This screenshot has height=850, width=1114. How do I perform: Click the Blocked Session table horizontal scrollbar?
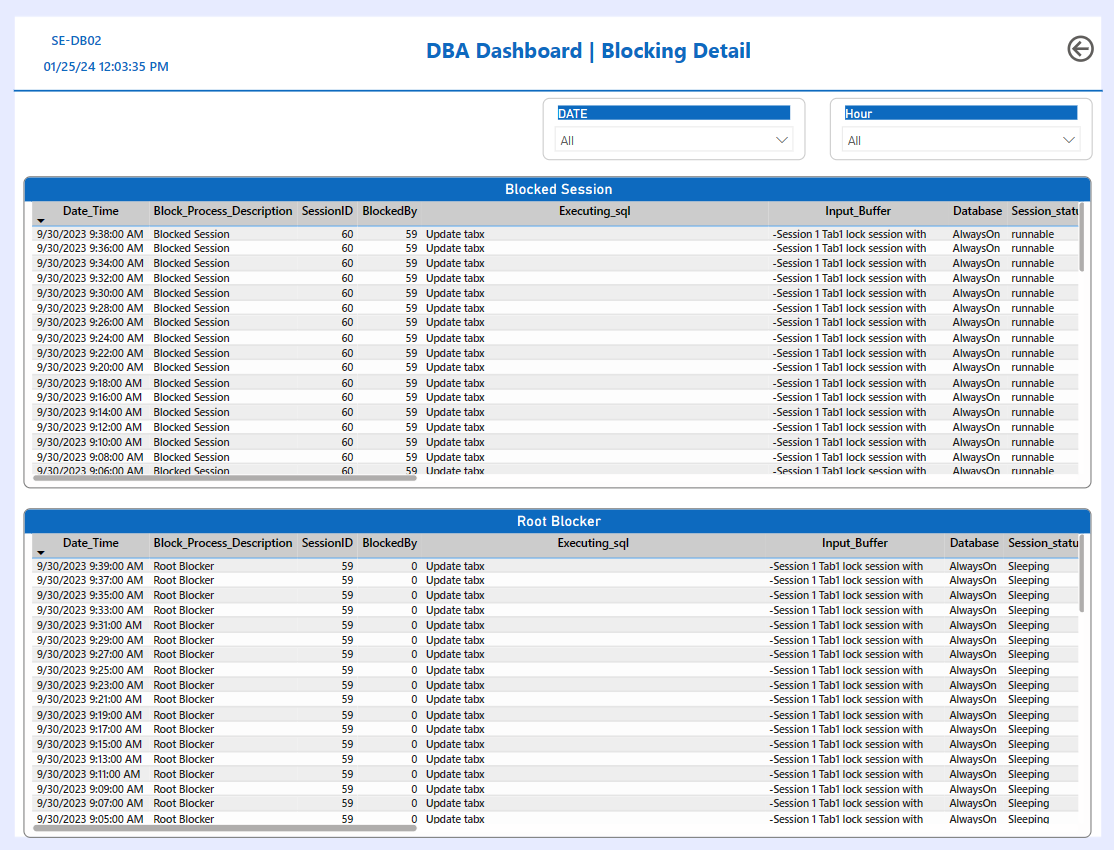225,478
